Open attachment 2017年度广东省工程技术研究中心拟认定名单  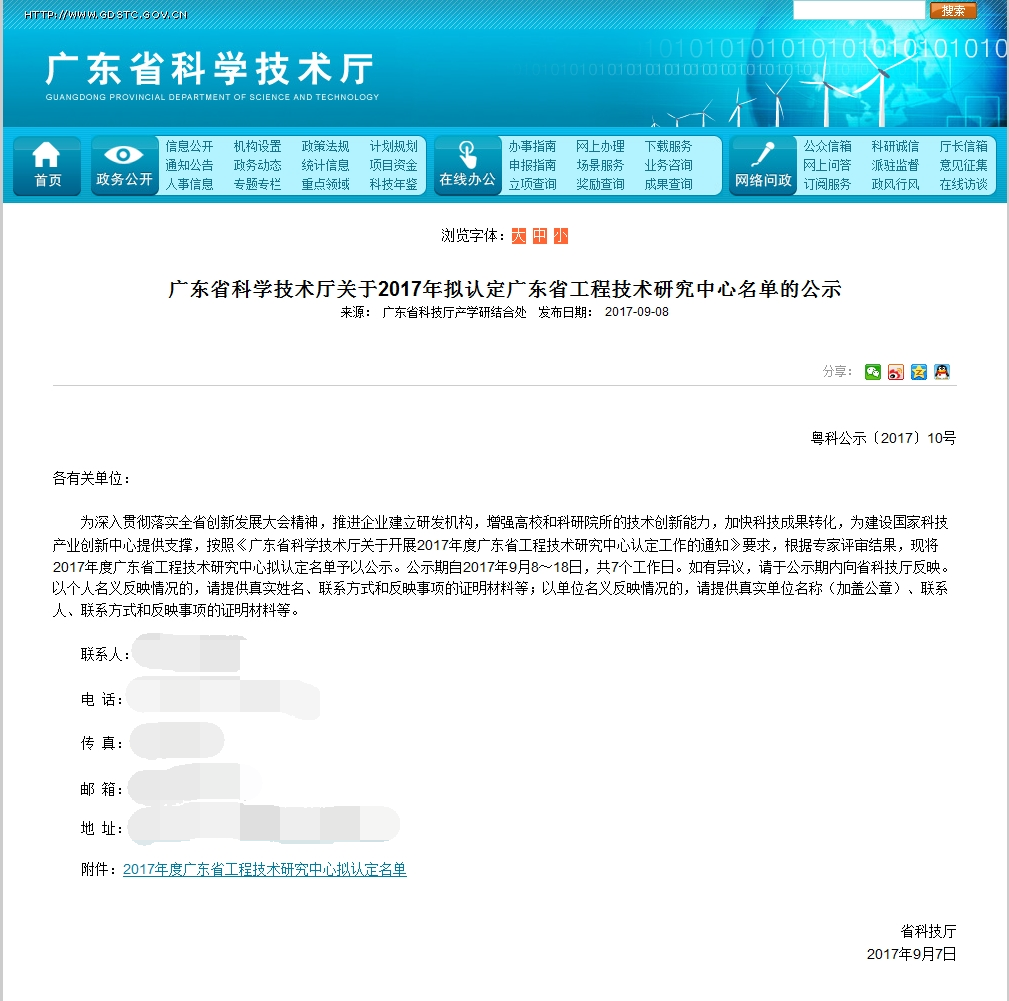pos(264,870)
